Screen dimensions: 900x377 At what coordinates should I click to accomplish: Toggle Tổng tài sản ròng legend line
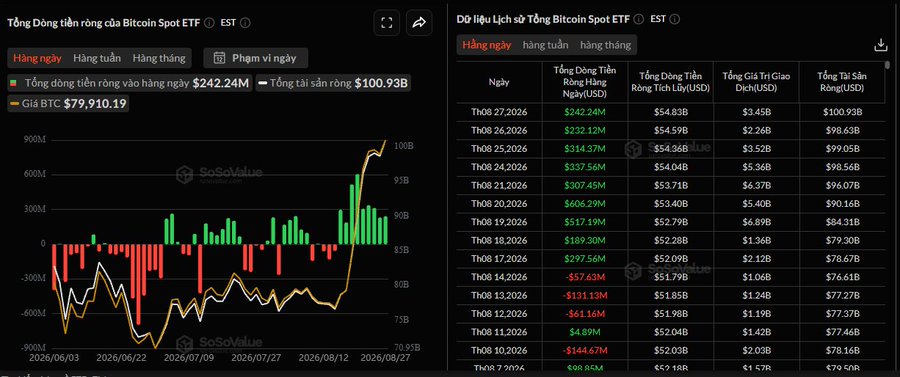point(333,83)
